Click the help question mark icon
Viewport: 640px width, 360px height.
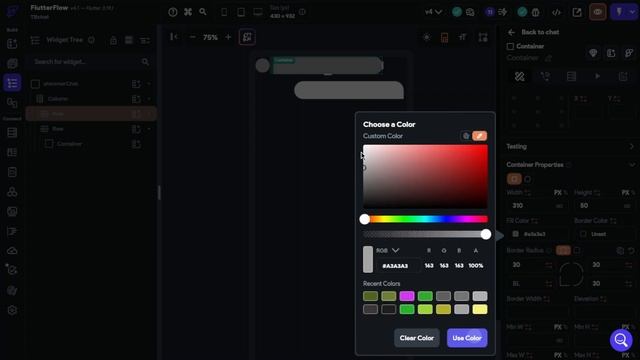(173, 12)
